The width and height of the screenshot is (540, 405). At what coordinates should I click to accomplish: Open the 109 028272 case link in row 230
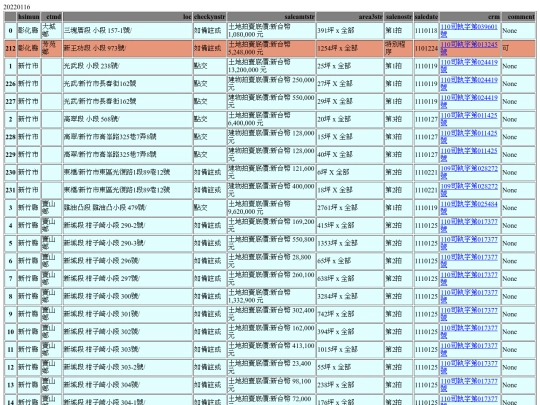469,172
